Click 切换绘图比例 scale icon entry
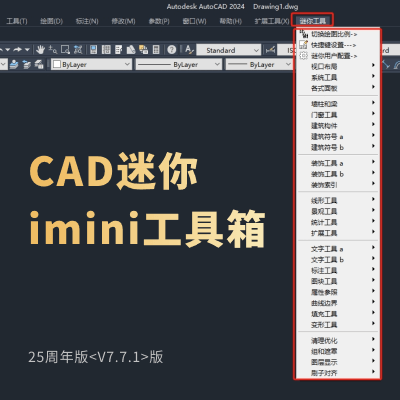The image size is (400, 400). pyautogui.click(x=337, y=34)
